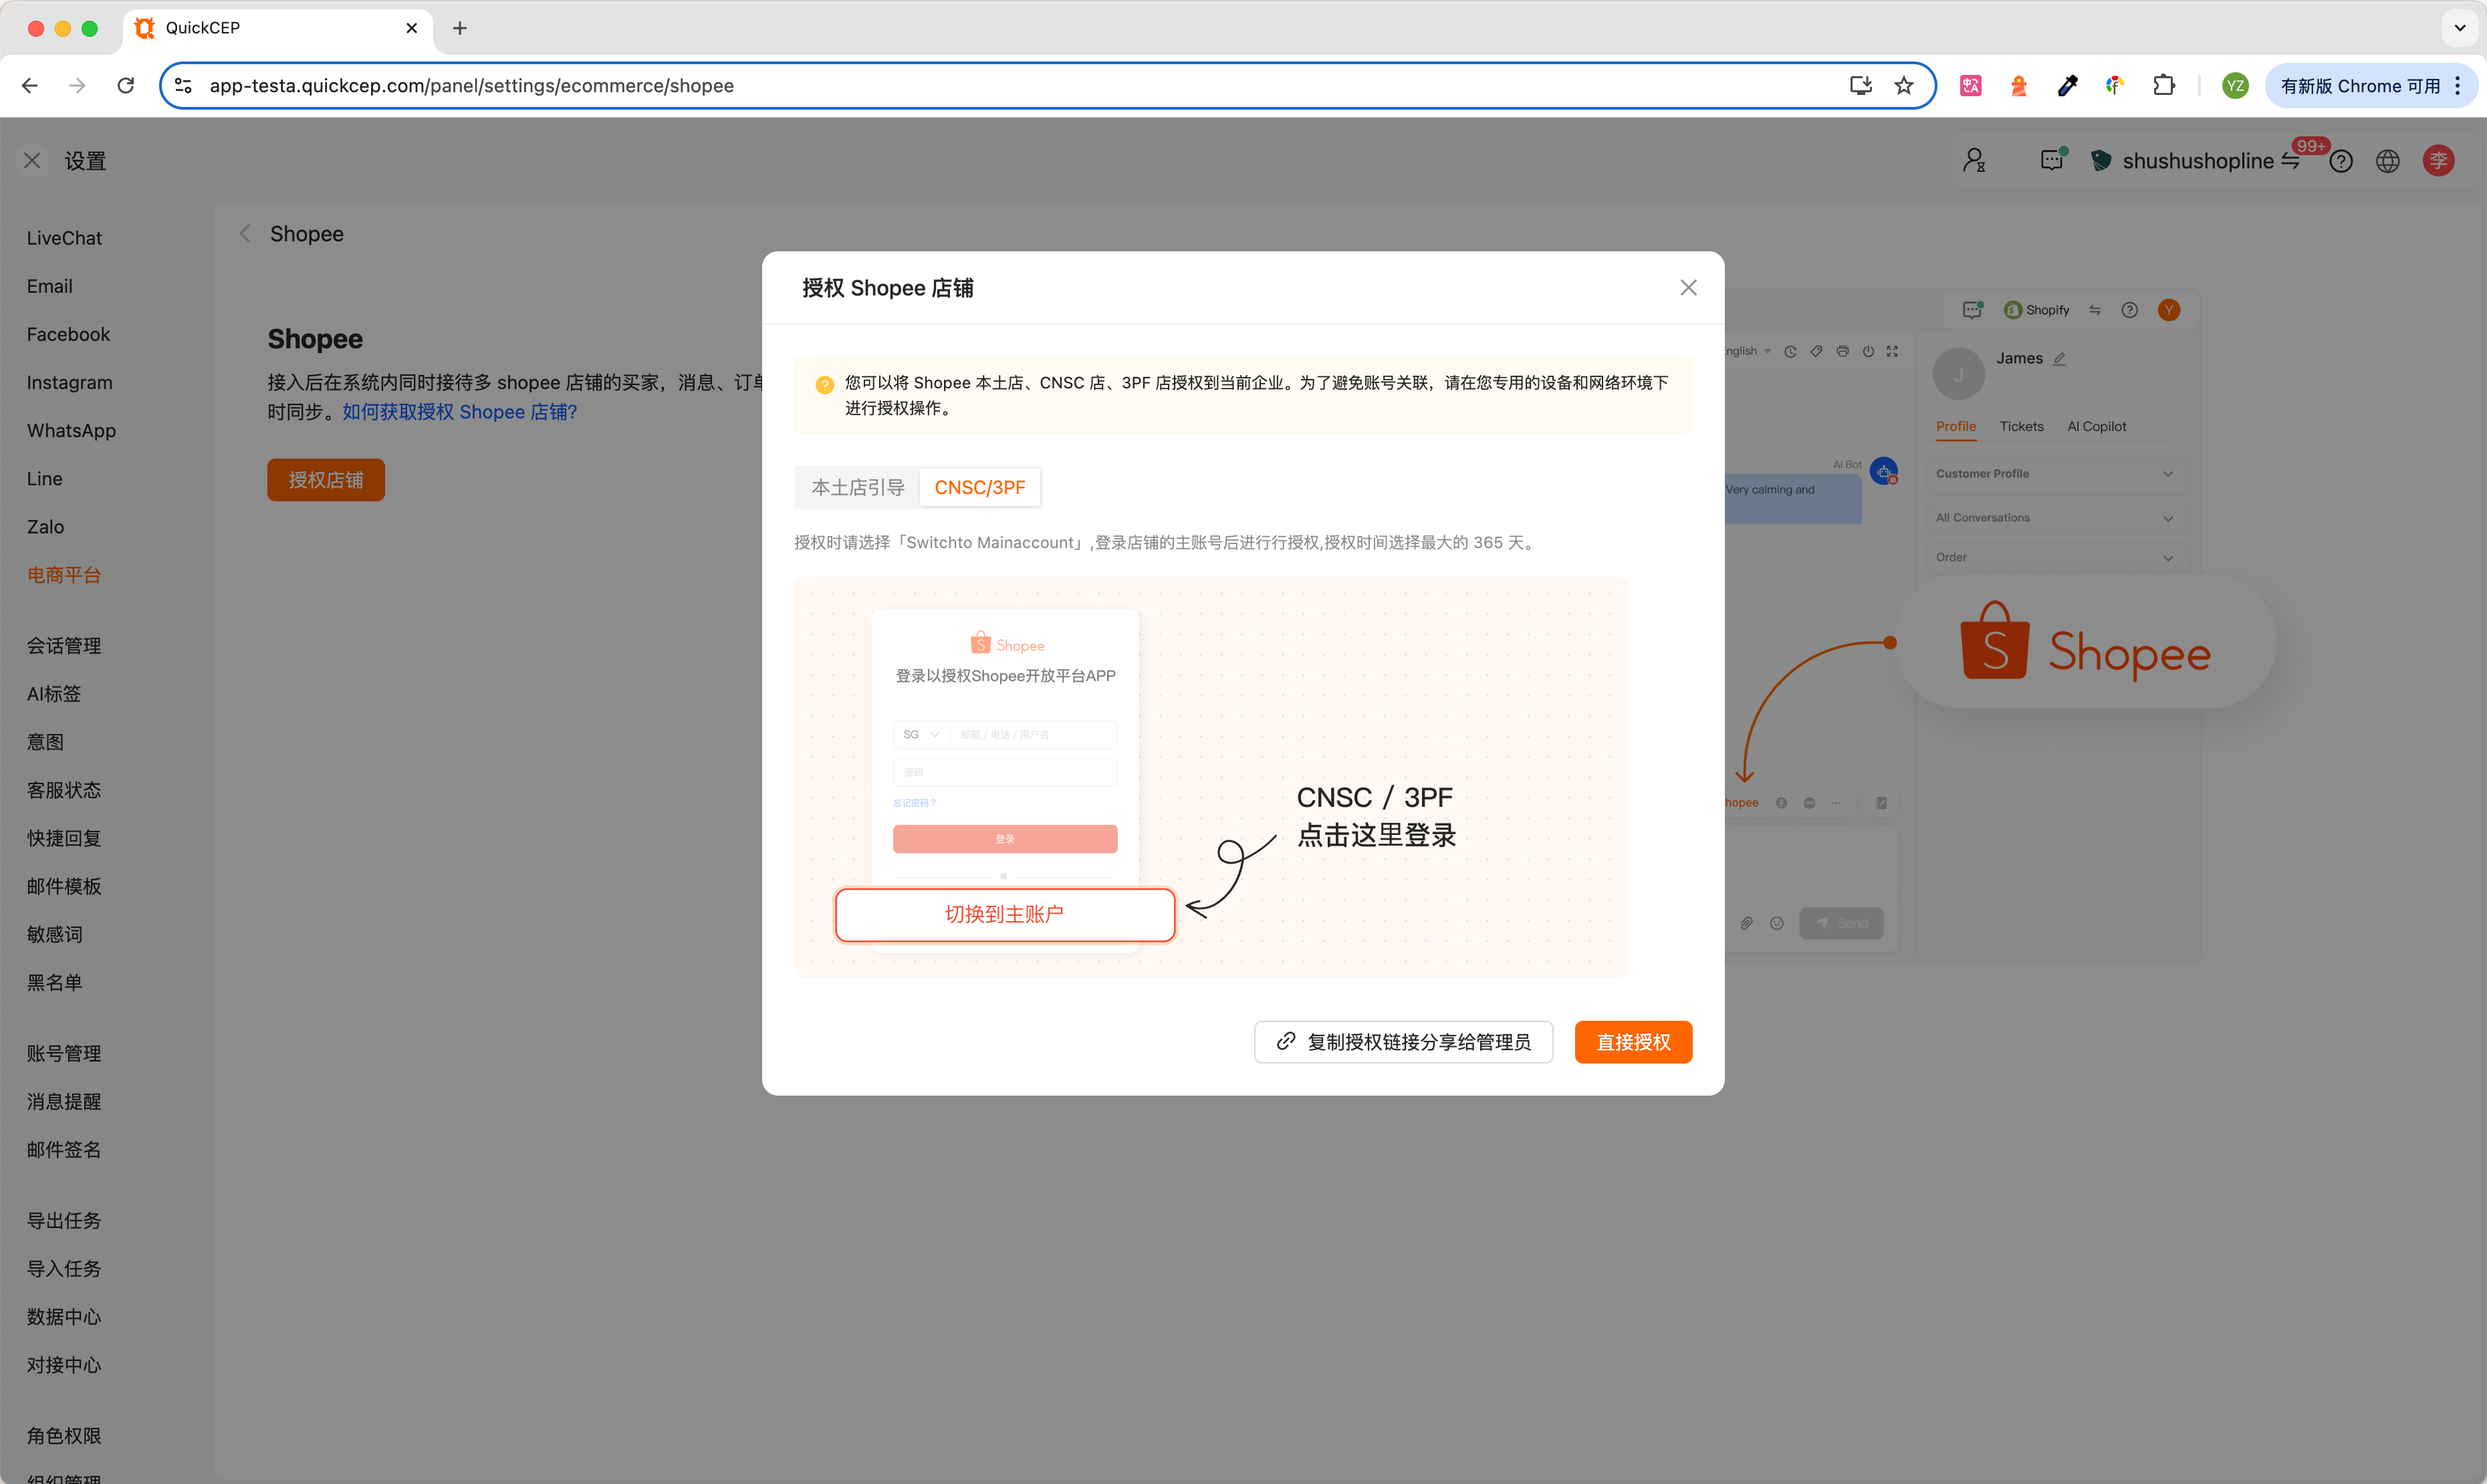Close settings with the X icon
2487x1484 pixels.
[x=32, y=161]
